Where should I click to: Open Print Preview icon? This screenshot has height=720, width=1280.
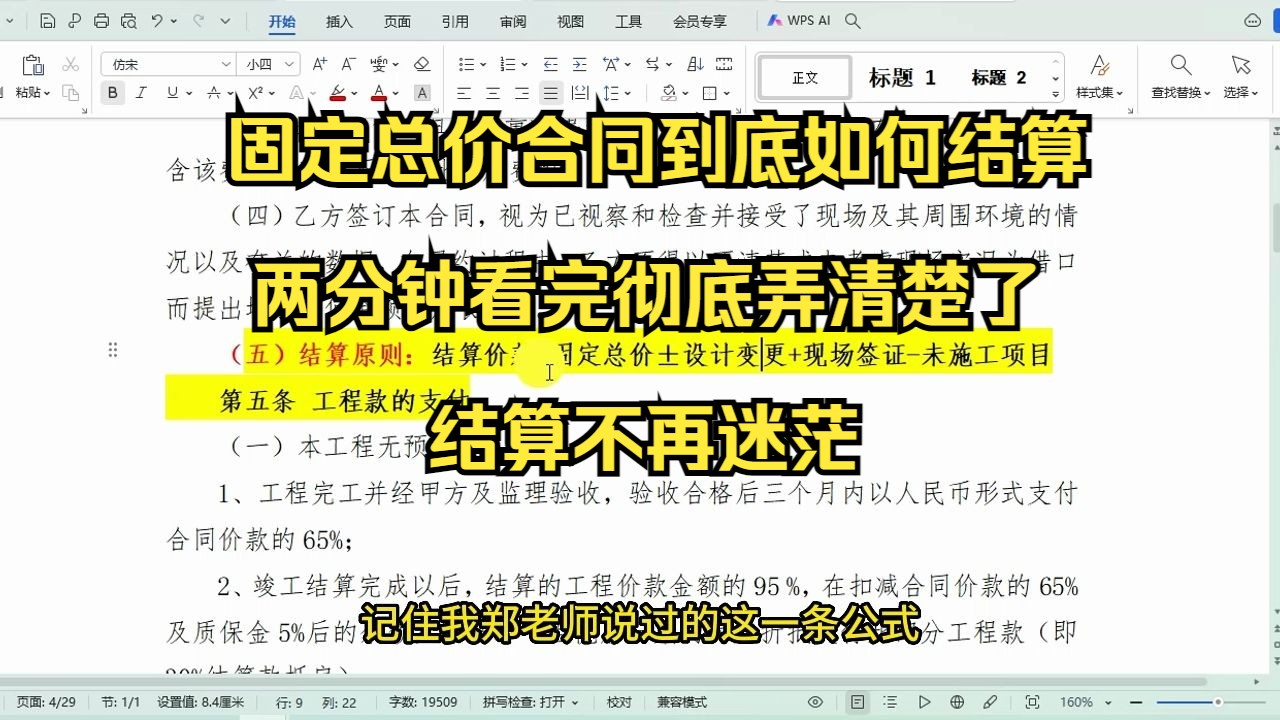click(x=128, y=21)
